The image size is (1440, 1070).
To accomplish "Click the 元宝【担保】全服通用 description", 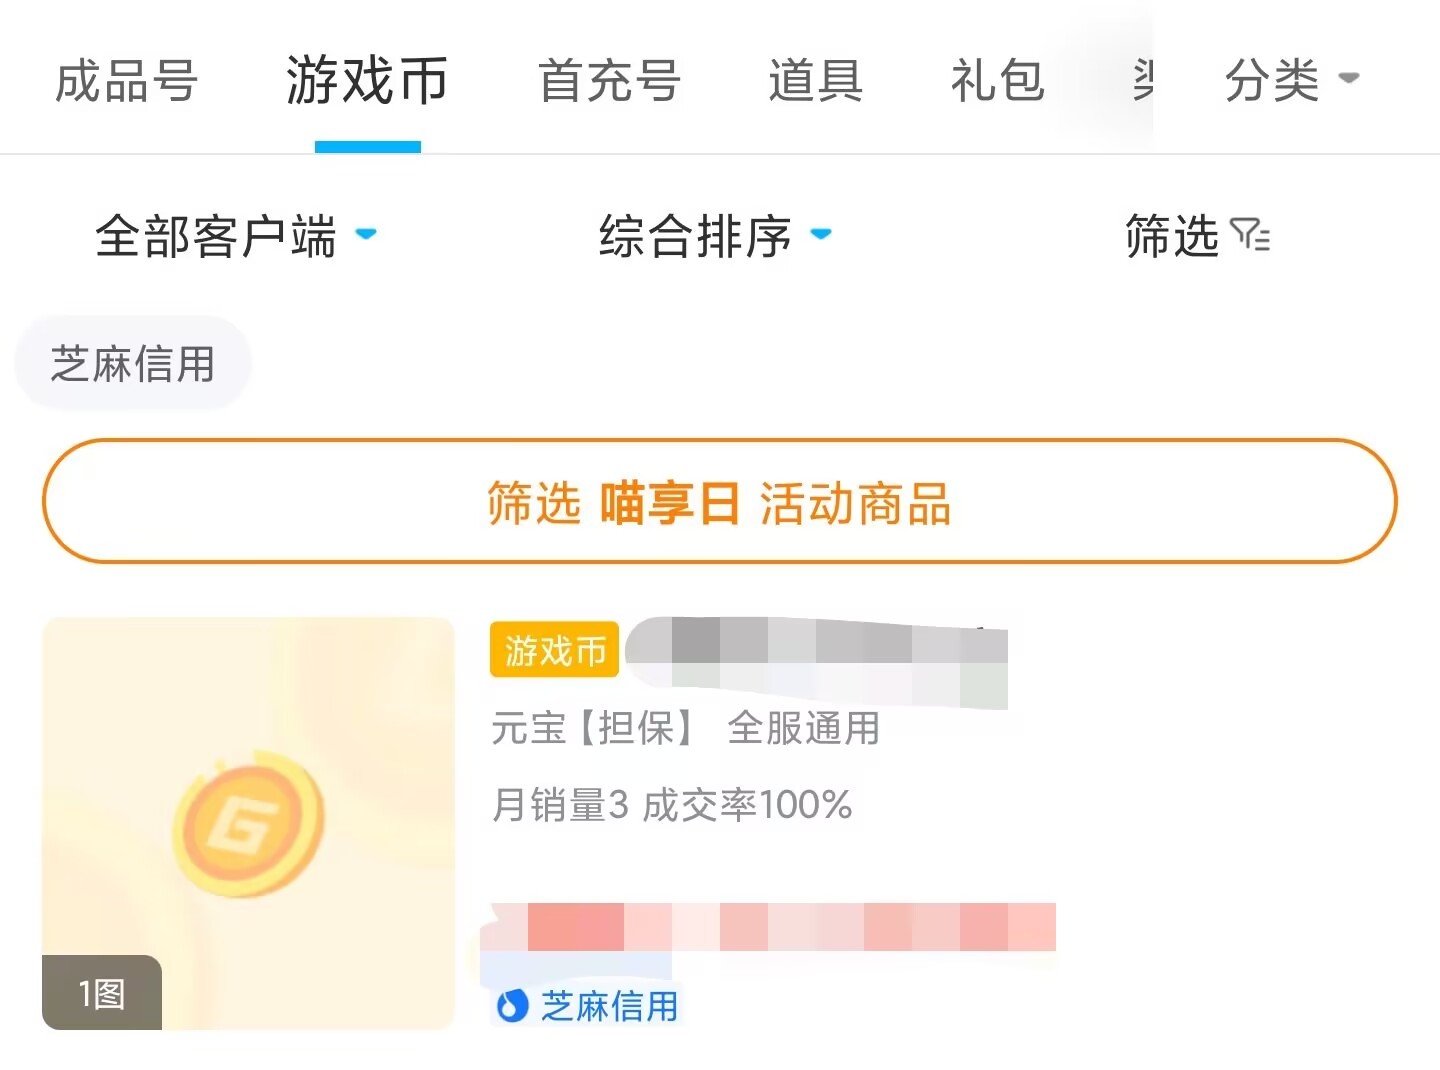I will point(685,728).
